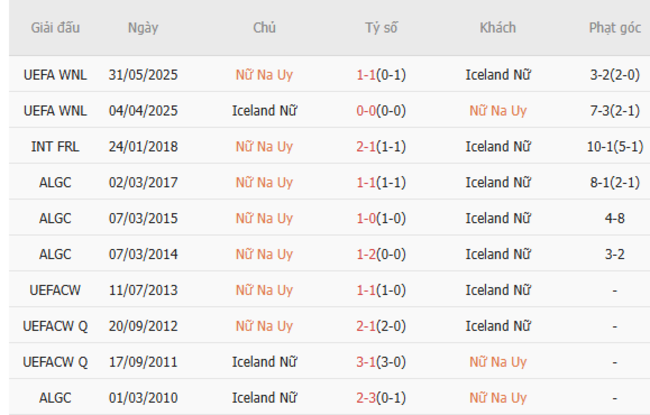
Task: Open Nữ Na Uy home team on 31/05/2025
Action: [x=264, y=74]
